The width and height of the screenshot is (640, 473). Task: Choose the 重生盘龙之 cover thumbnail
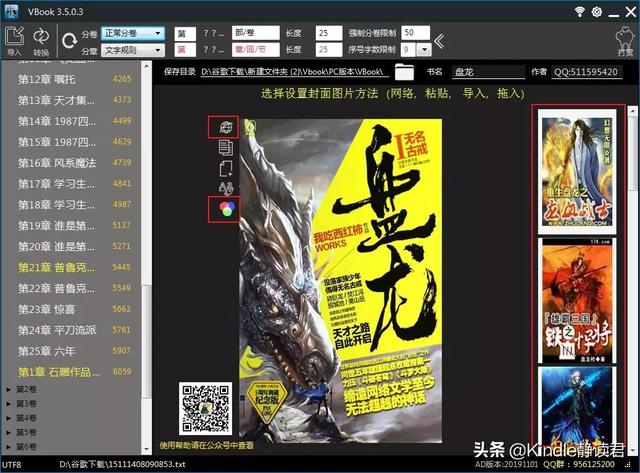tap(577, 172)
